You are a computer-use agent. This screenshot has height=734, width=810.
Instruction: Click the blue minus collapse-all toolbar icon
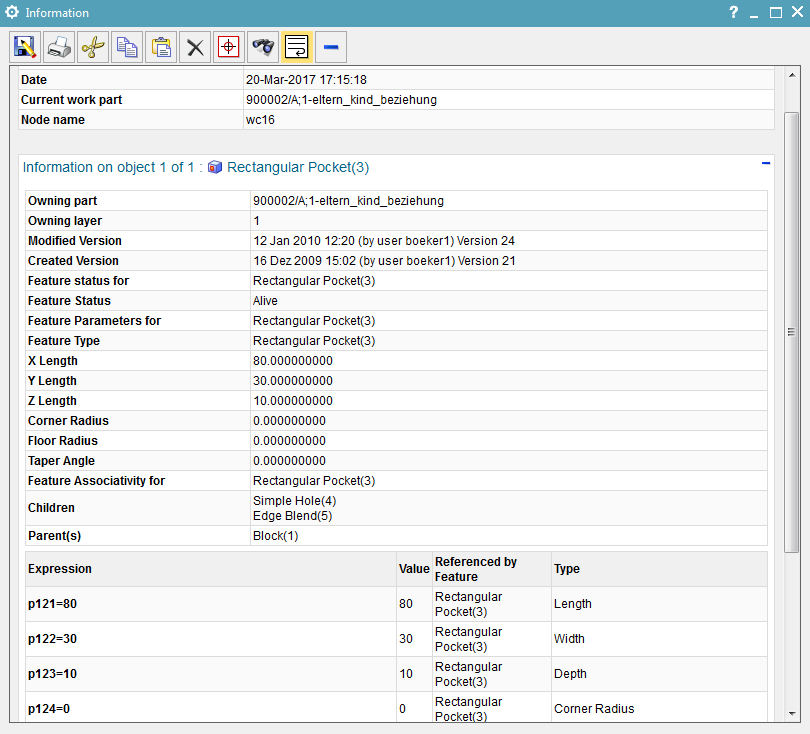click(x=331, y=47)
